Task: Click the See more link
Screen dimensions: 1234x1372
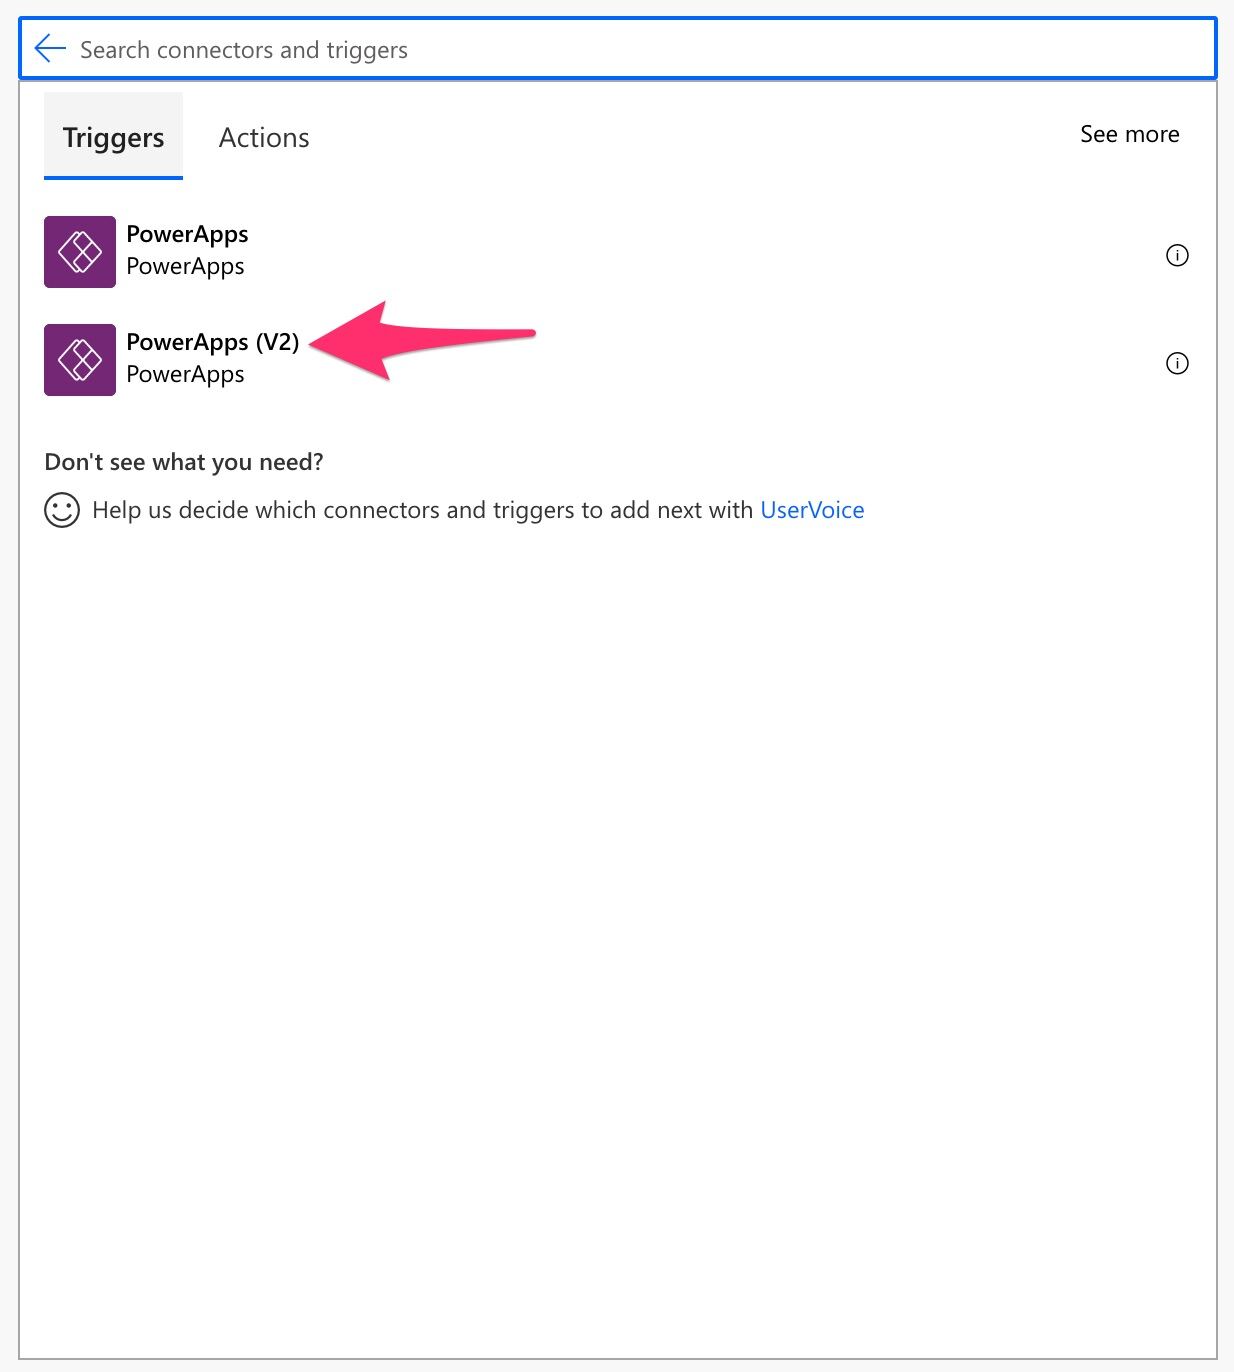Action: click(1129, 134)
